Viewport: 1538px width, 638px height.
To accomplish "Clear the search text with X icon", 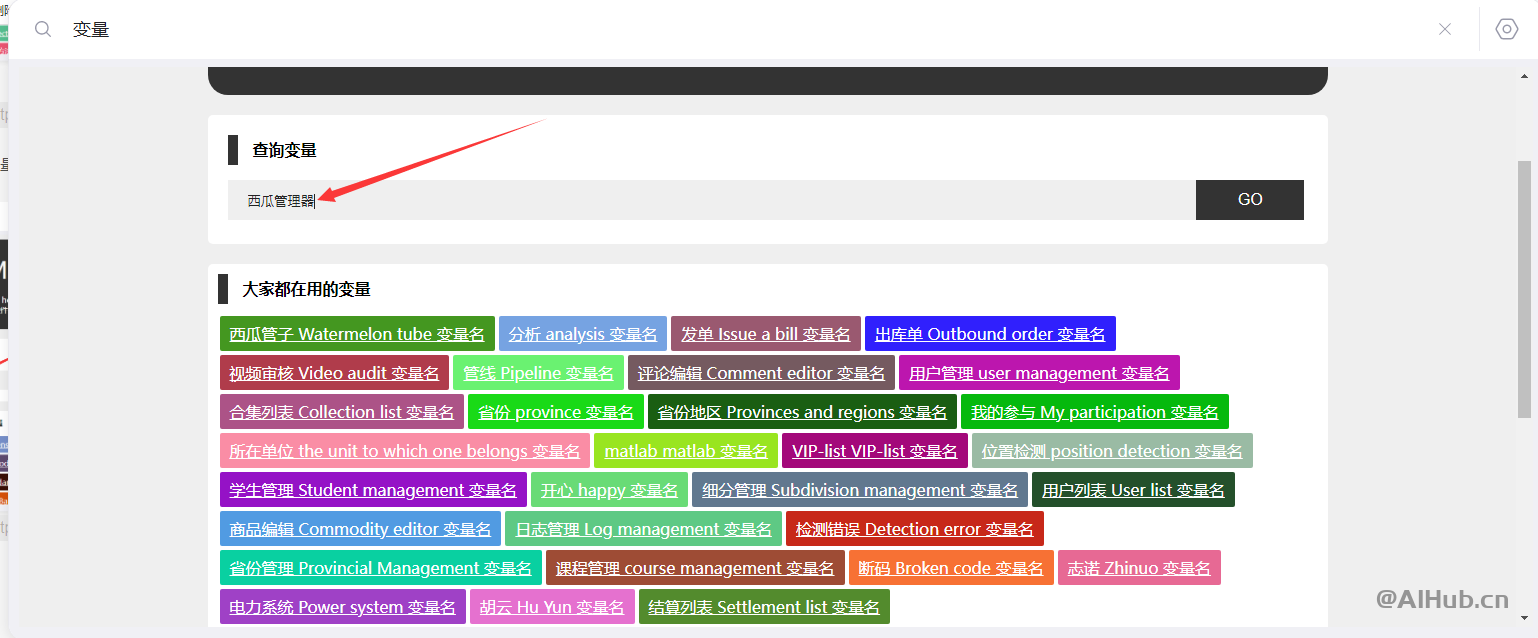I will point(1445,29).
